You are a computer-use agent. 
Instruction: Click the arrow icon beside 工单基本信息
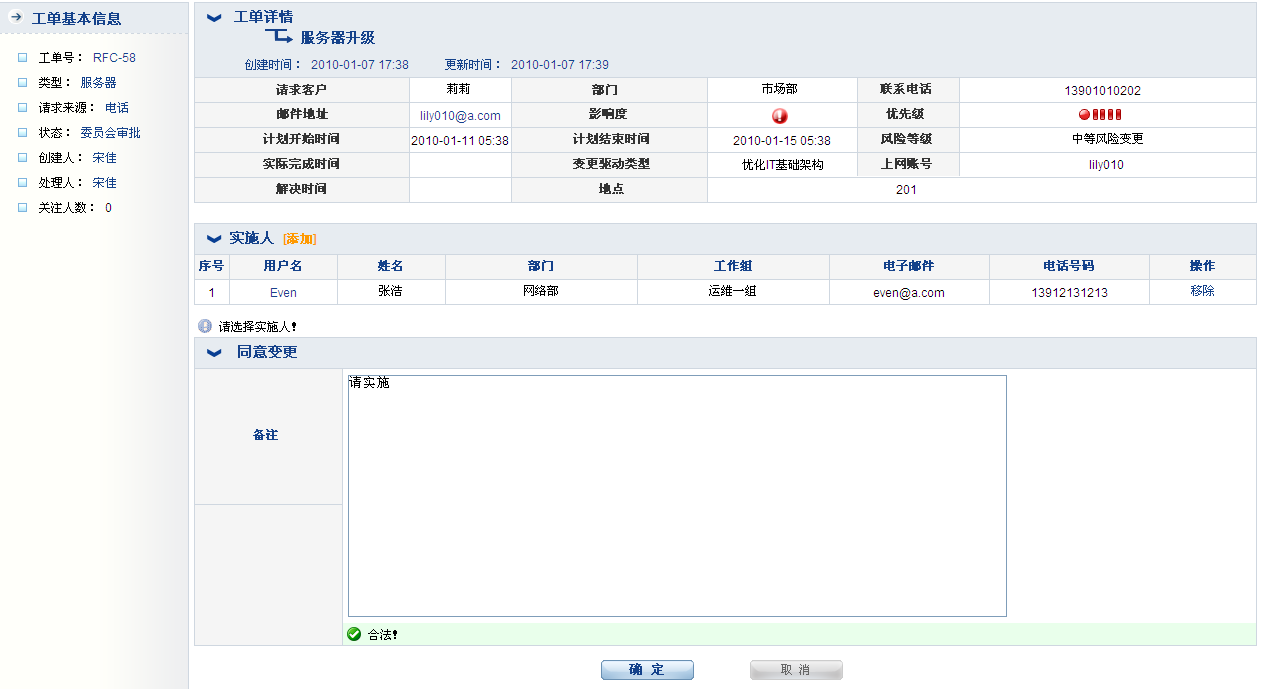coord(16,17)
